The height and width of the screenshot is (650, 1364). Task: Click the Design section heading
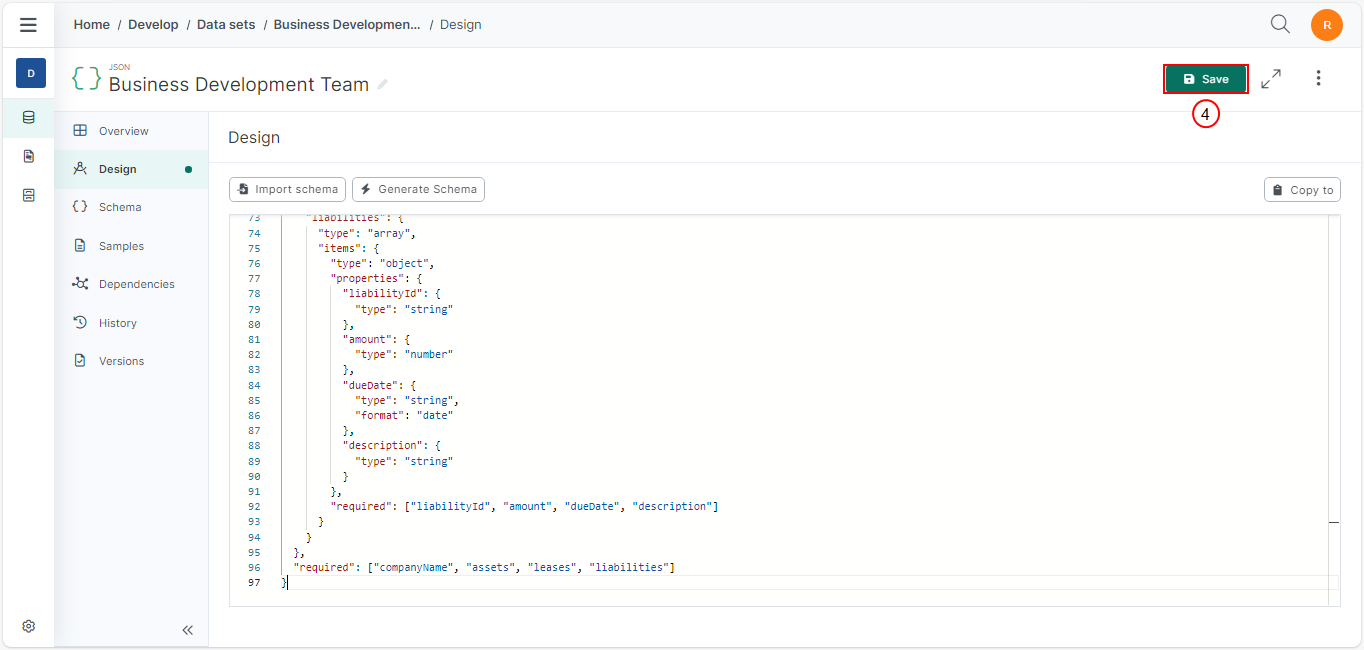point(254,137)
